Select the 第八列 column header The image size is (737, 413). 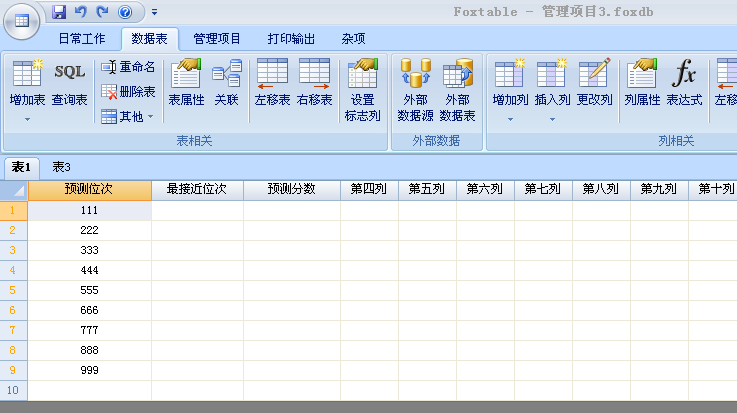tap(601, 190)
